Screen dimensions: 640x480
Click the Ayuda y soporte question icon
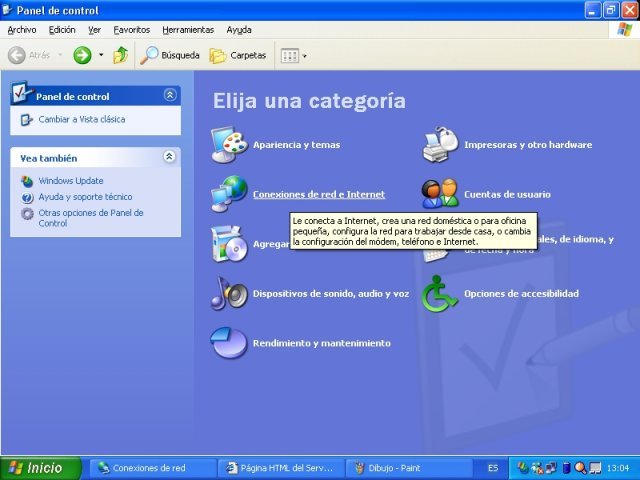(x=27, y=198)
